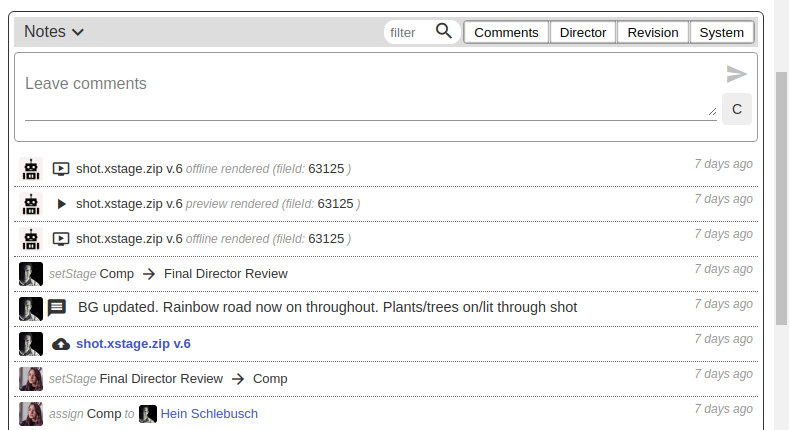Toggle the System filter

pos(721,32)
